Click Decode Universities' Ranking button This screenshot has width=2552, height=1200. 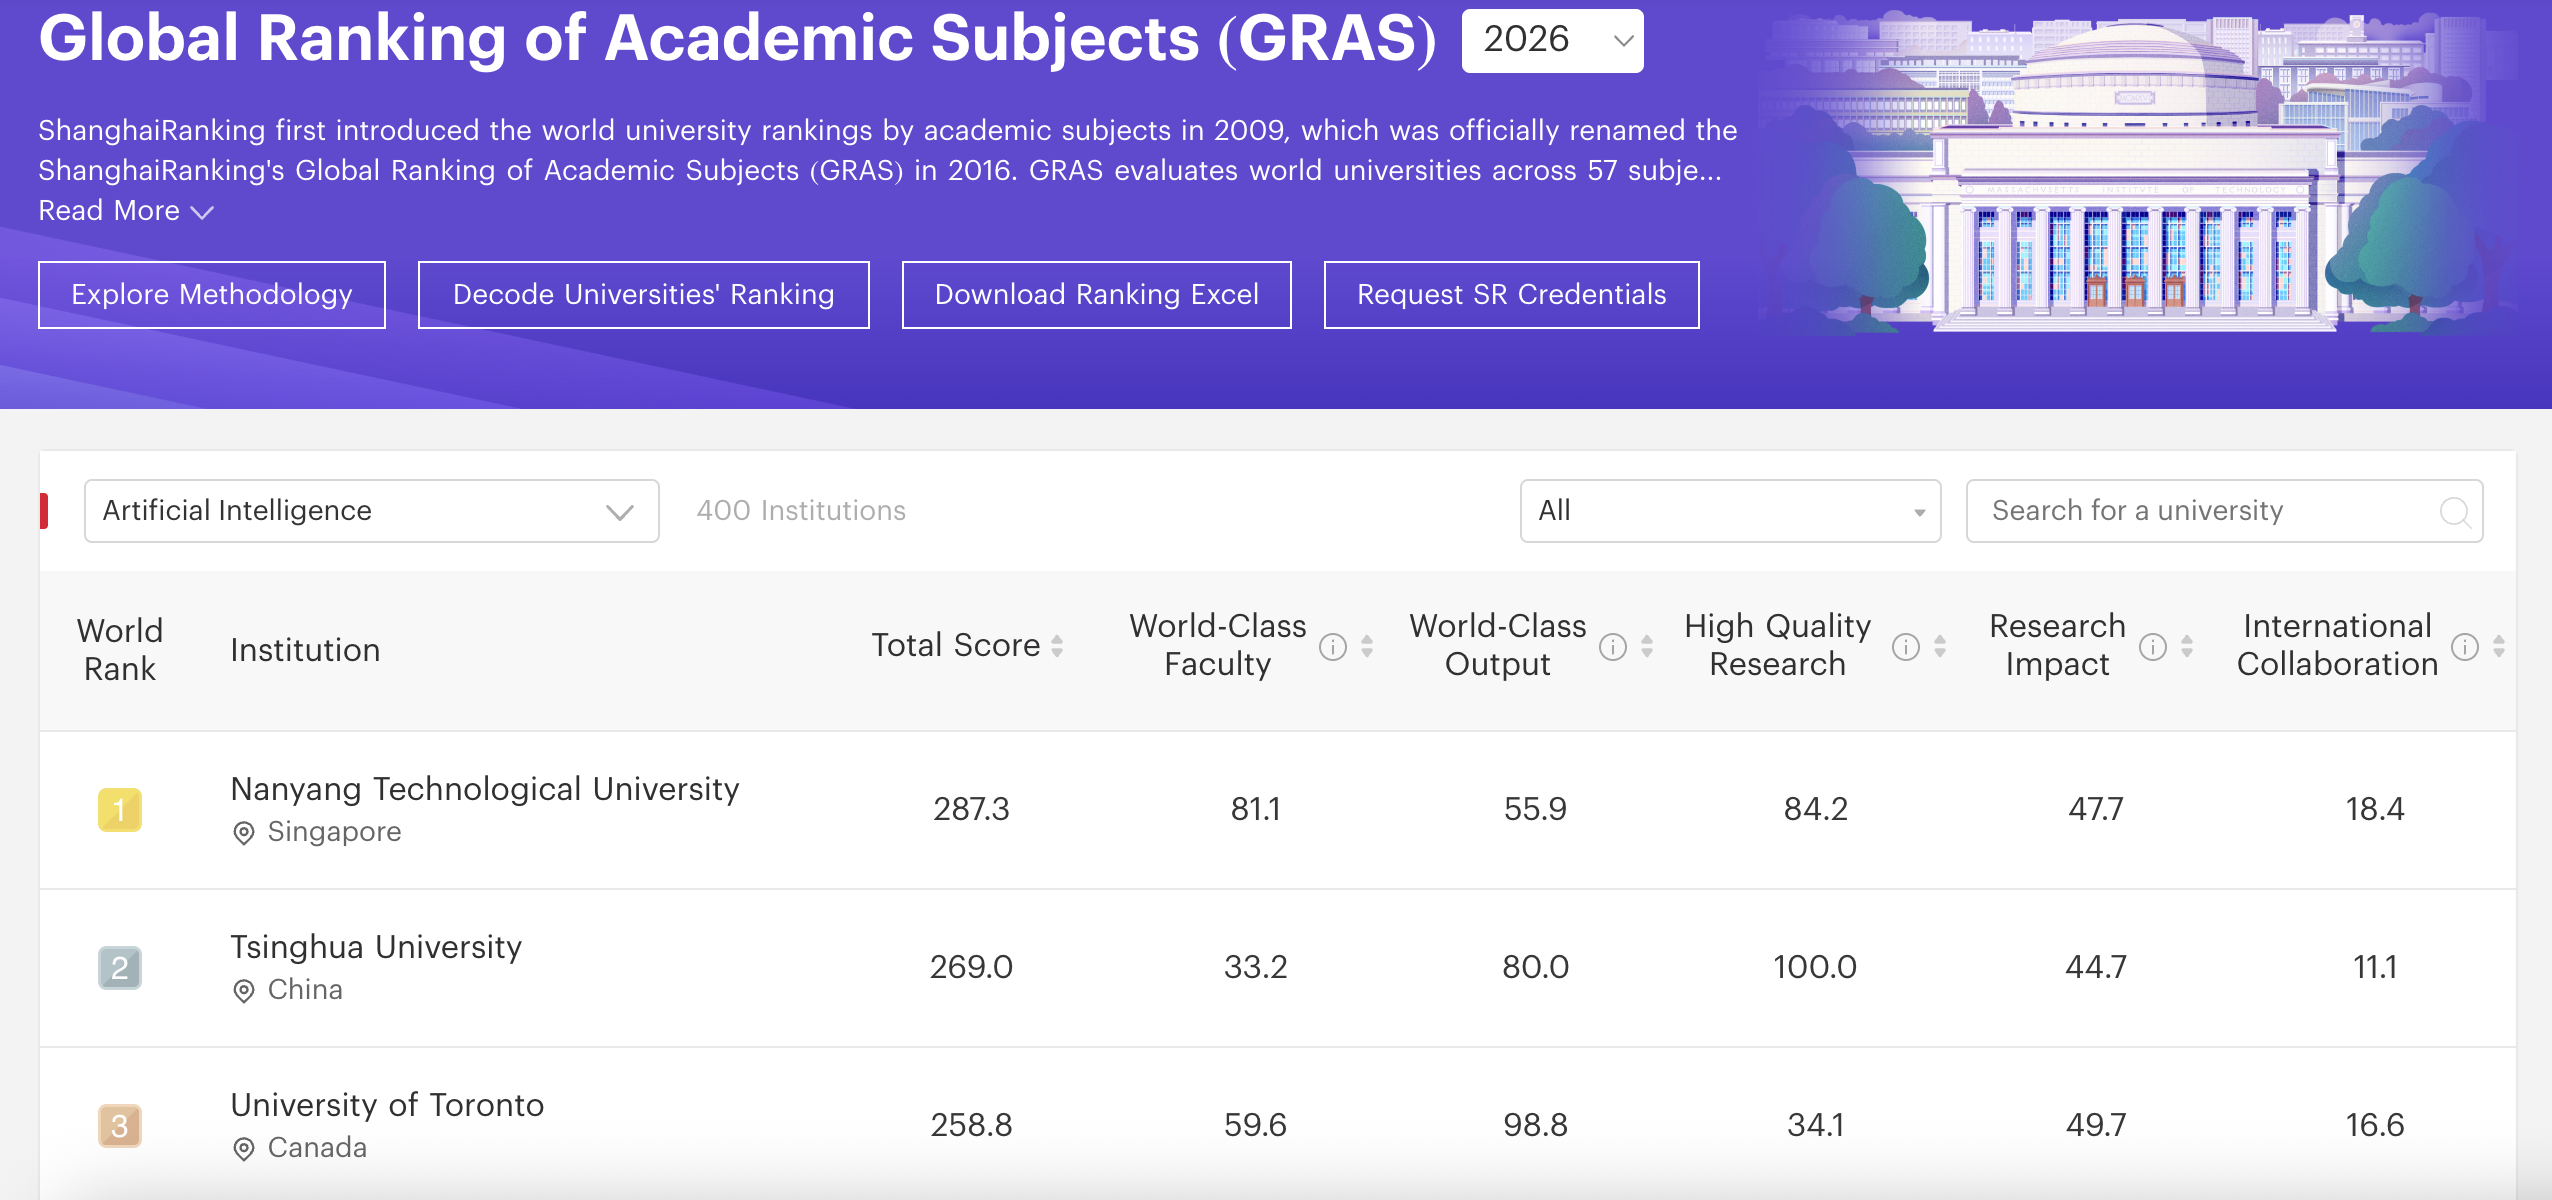pos(644,295)
